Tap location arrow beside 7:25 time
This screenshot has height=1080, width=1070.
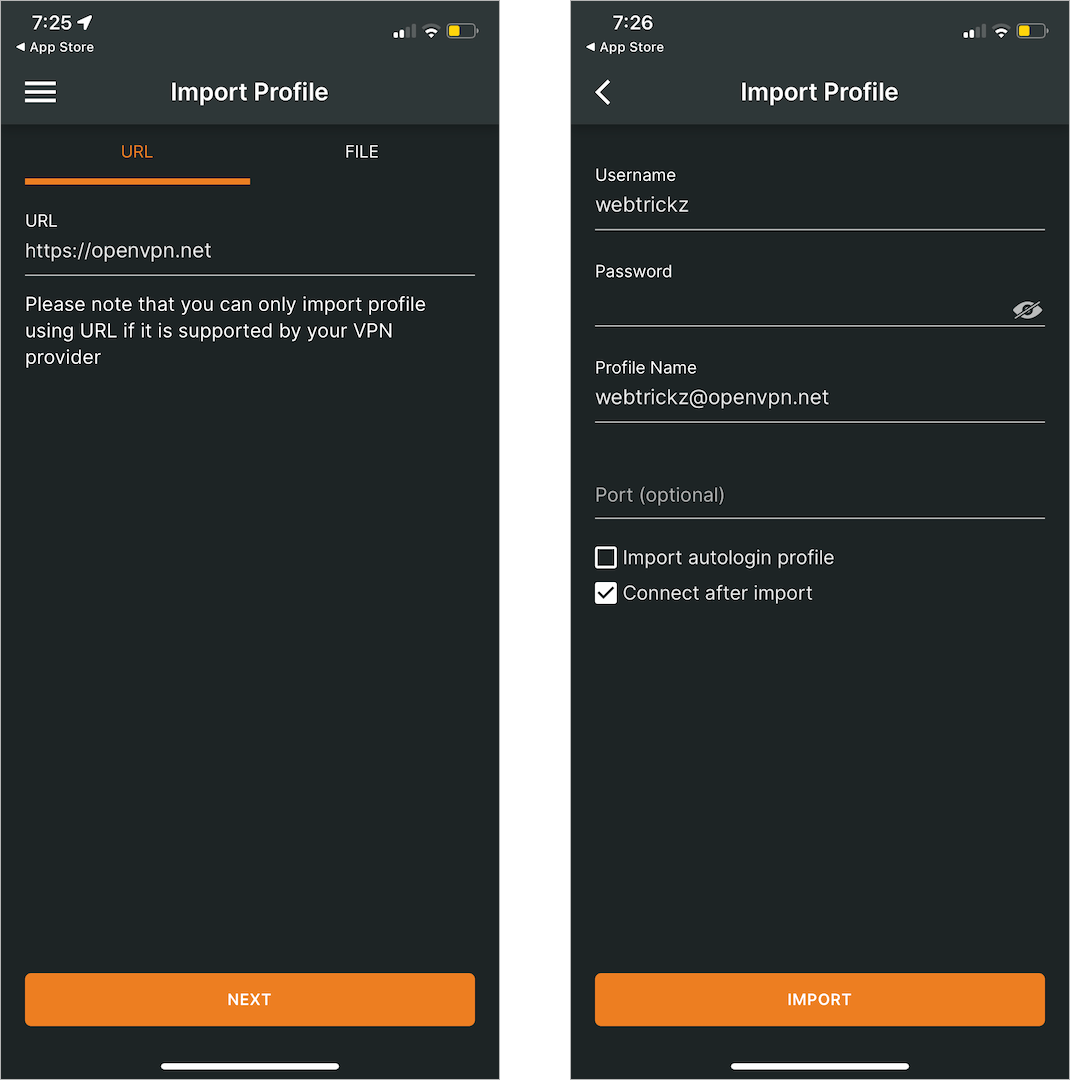(85, 22)
